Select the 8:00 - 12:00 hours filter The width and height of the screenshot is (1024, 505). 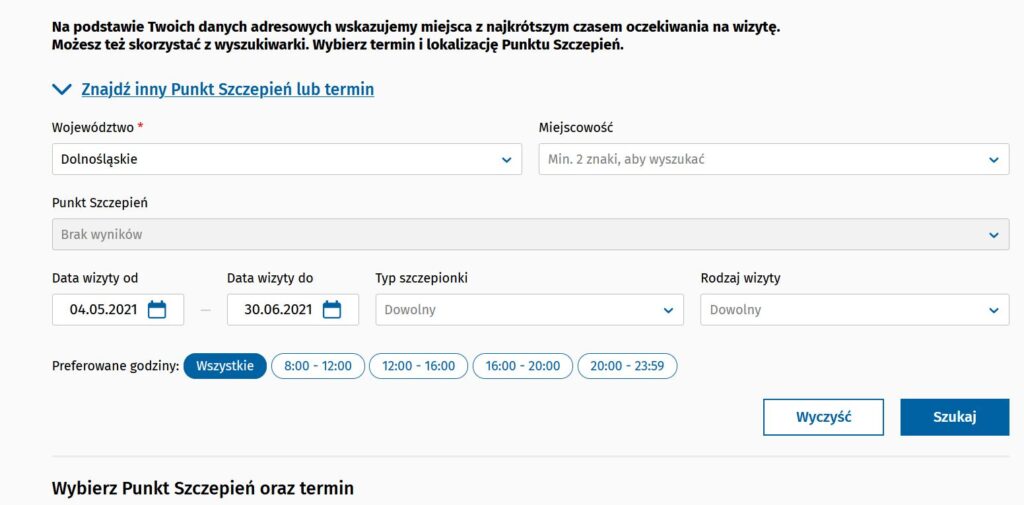pos(318,366)
